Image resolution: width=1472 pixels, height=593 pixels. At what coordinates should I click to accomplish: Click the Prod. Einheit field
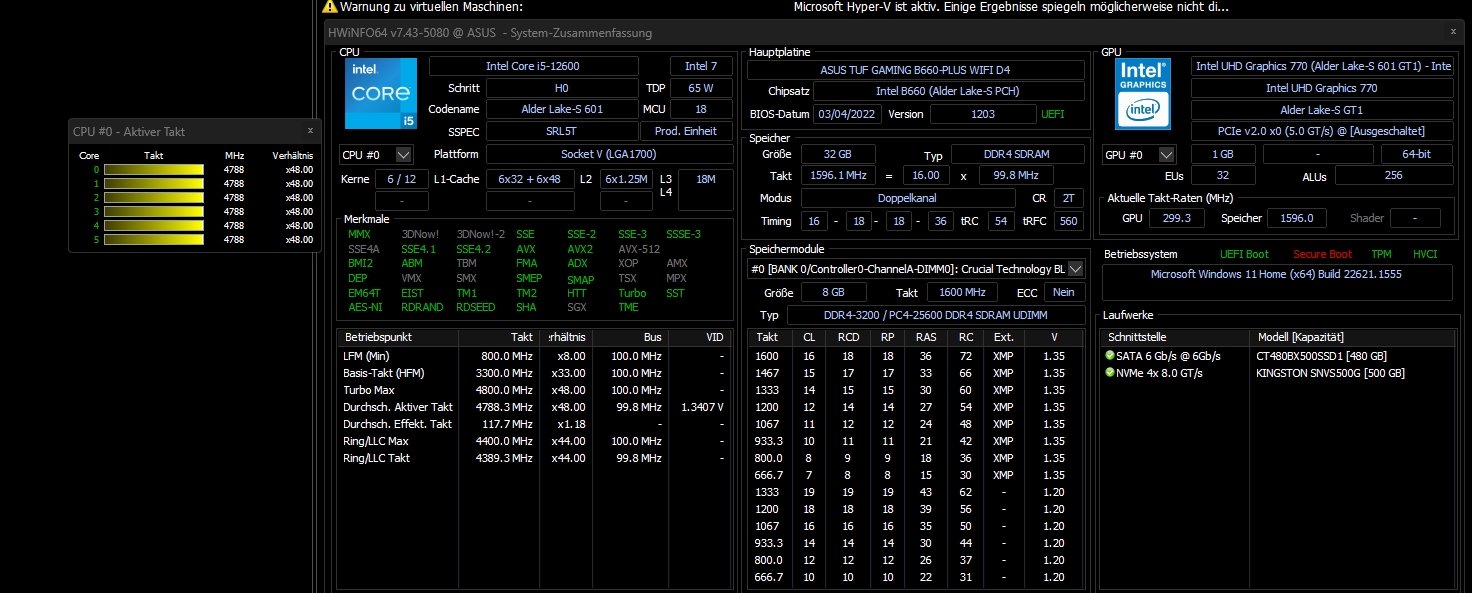(686, 131)
